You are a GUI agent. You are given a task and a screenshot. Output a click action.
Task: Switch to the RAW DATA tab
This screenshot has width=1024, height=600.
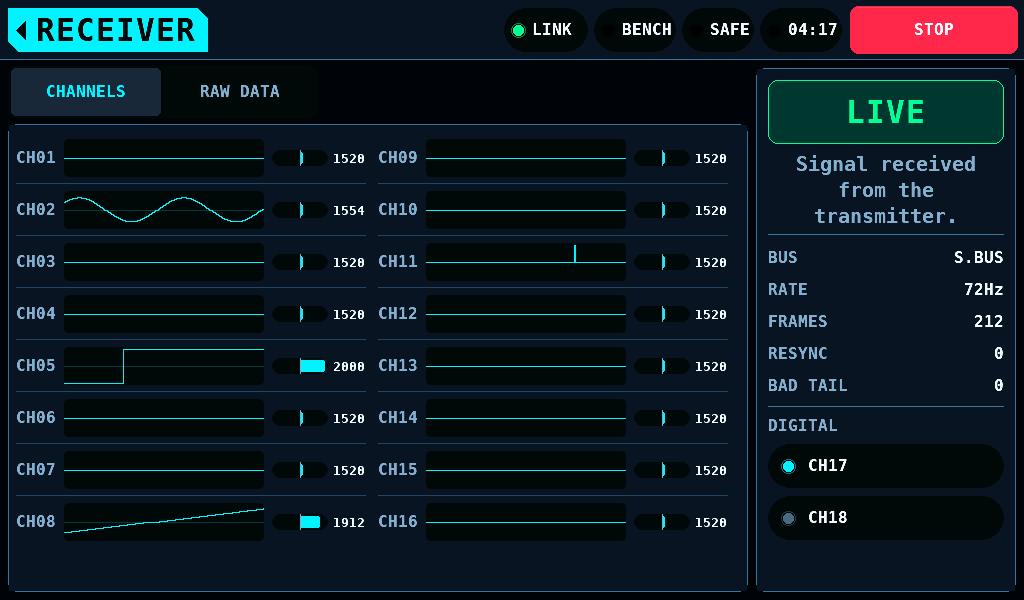pyautogui.click(x=240, y=92)
